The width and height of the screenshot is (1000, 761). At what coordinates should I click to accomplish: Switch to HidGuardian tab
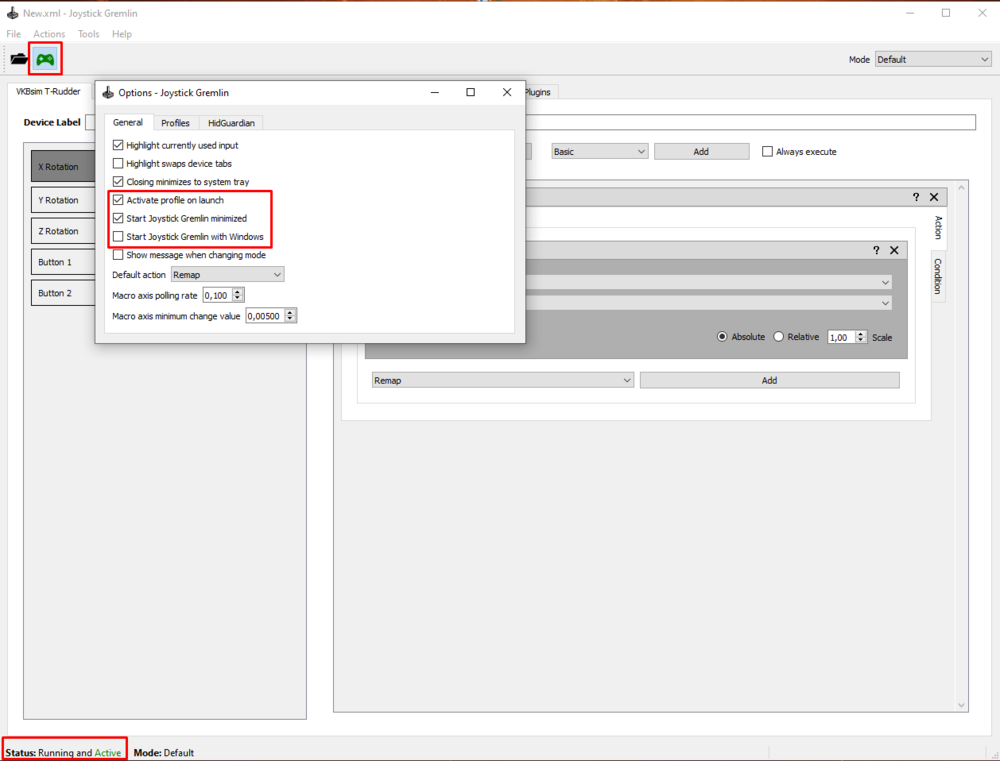(231, 122)
